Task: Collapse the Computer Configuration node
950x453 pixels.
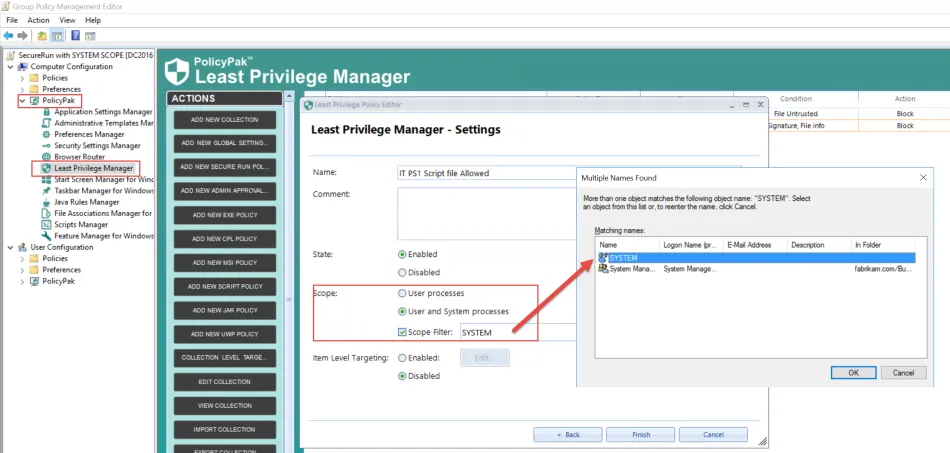Action: coord(10,67)
